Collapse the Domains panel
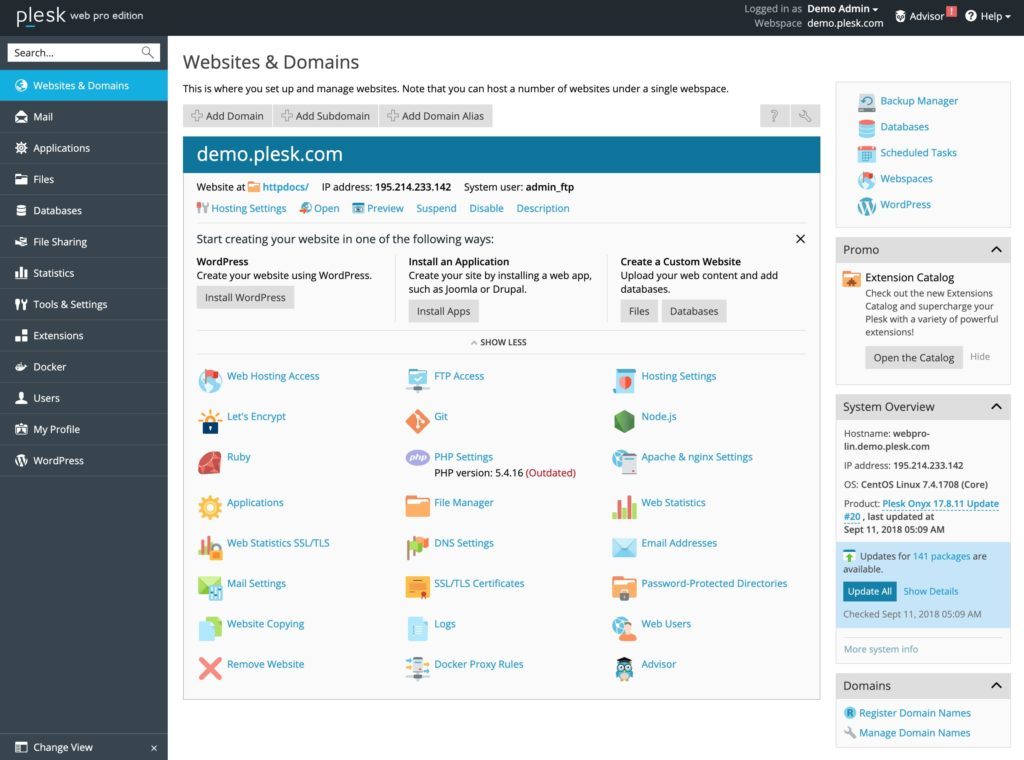 pos(996,686)
